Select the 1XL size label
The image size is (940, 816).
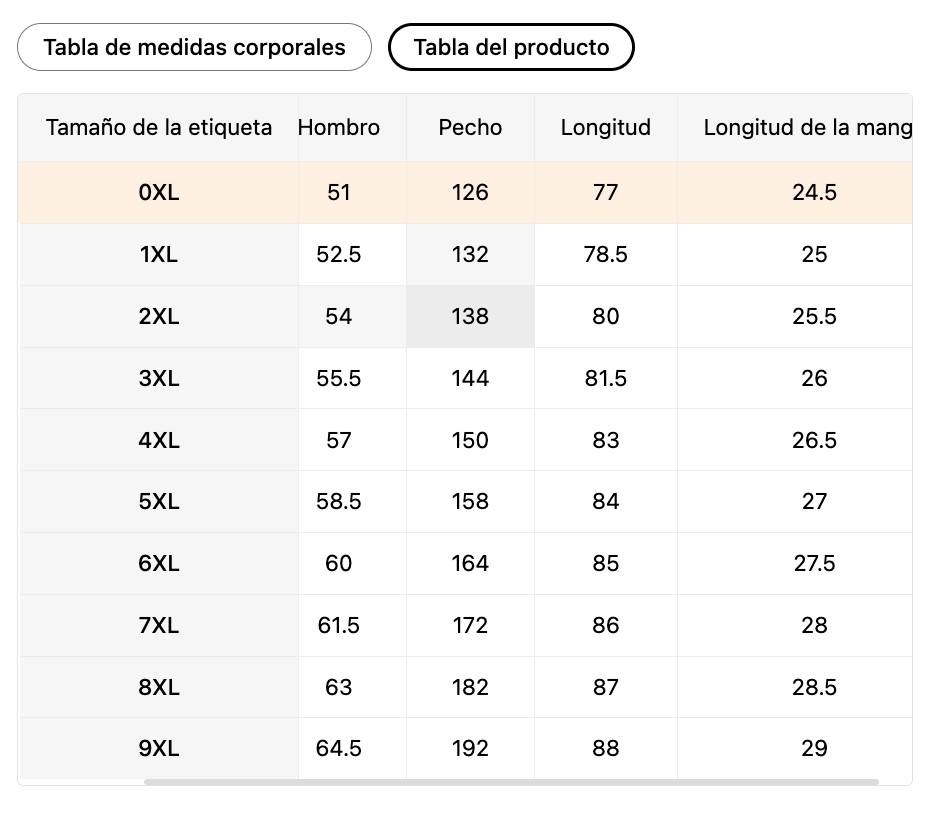click(159, 254)
